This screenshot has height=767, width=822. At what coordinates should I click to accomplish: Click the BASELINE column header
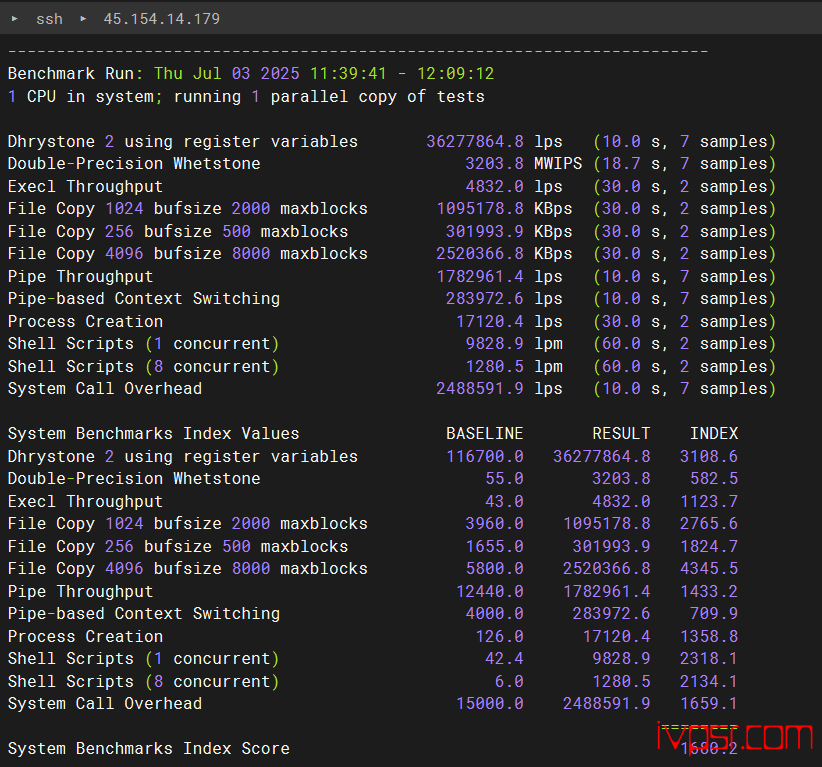tap(484, 434)
